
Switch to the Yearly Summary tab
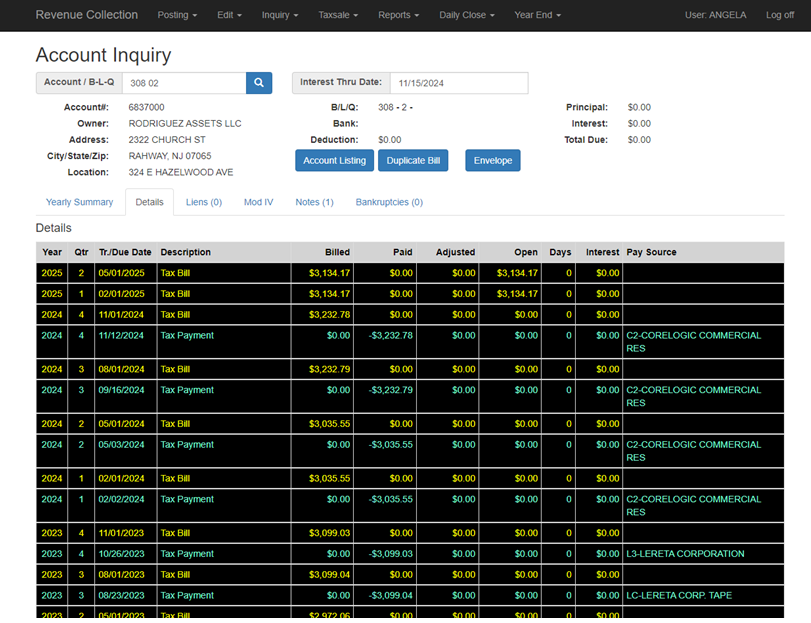[x=79, y=202]
